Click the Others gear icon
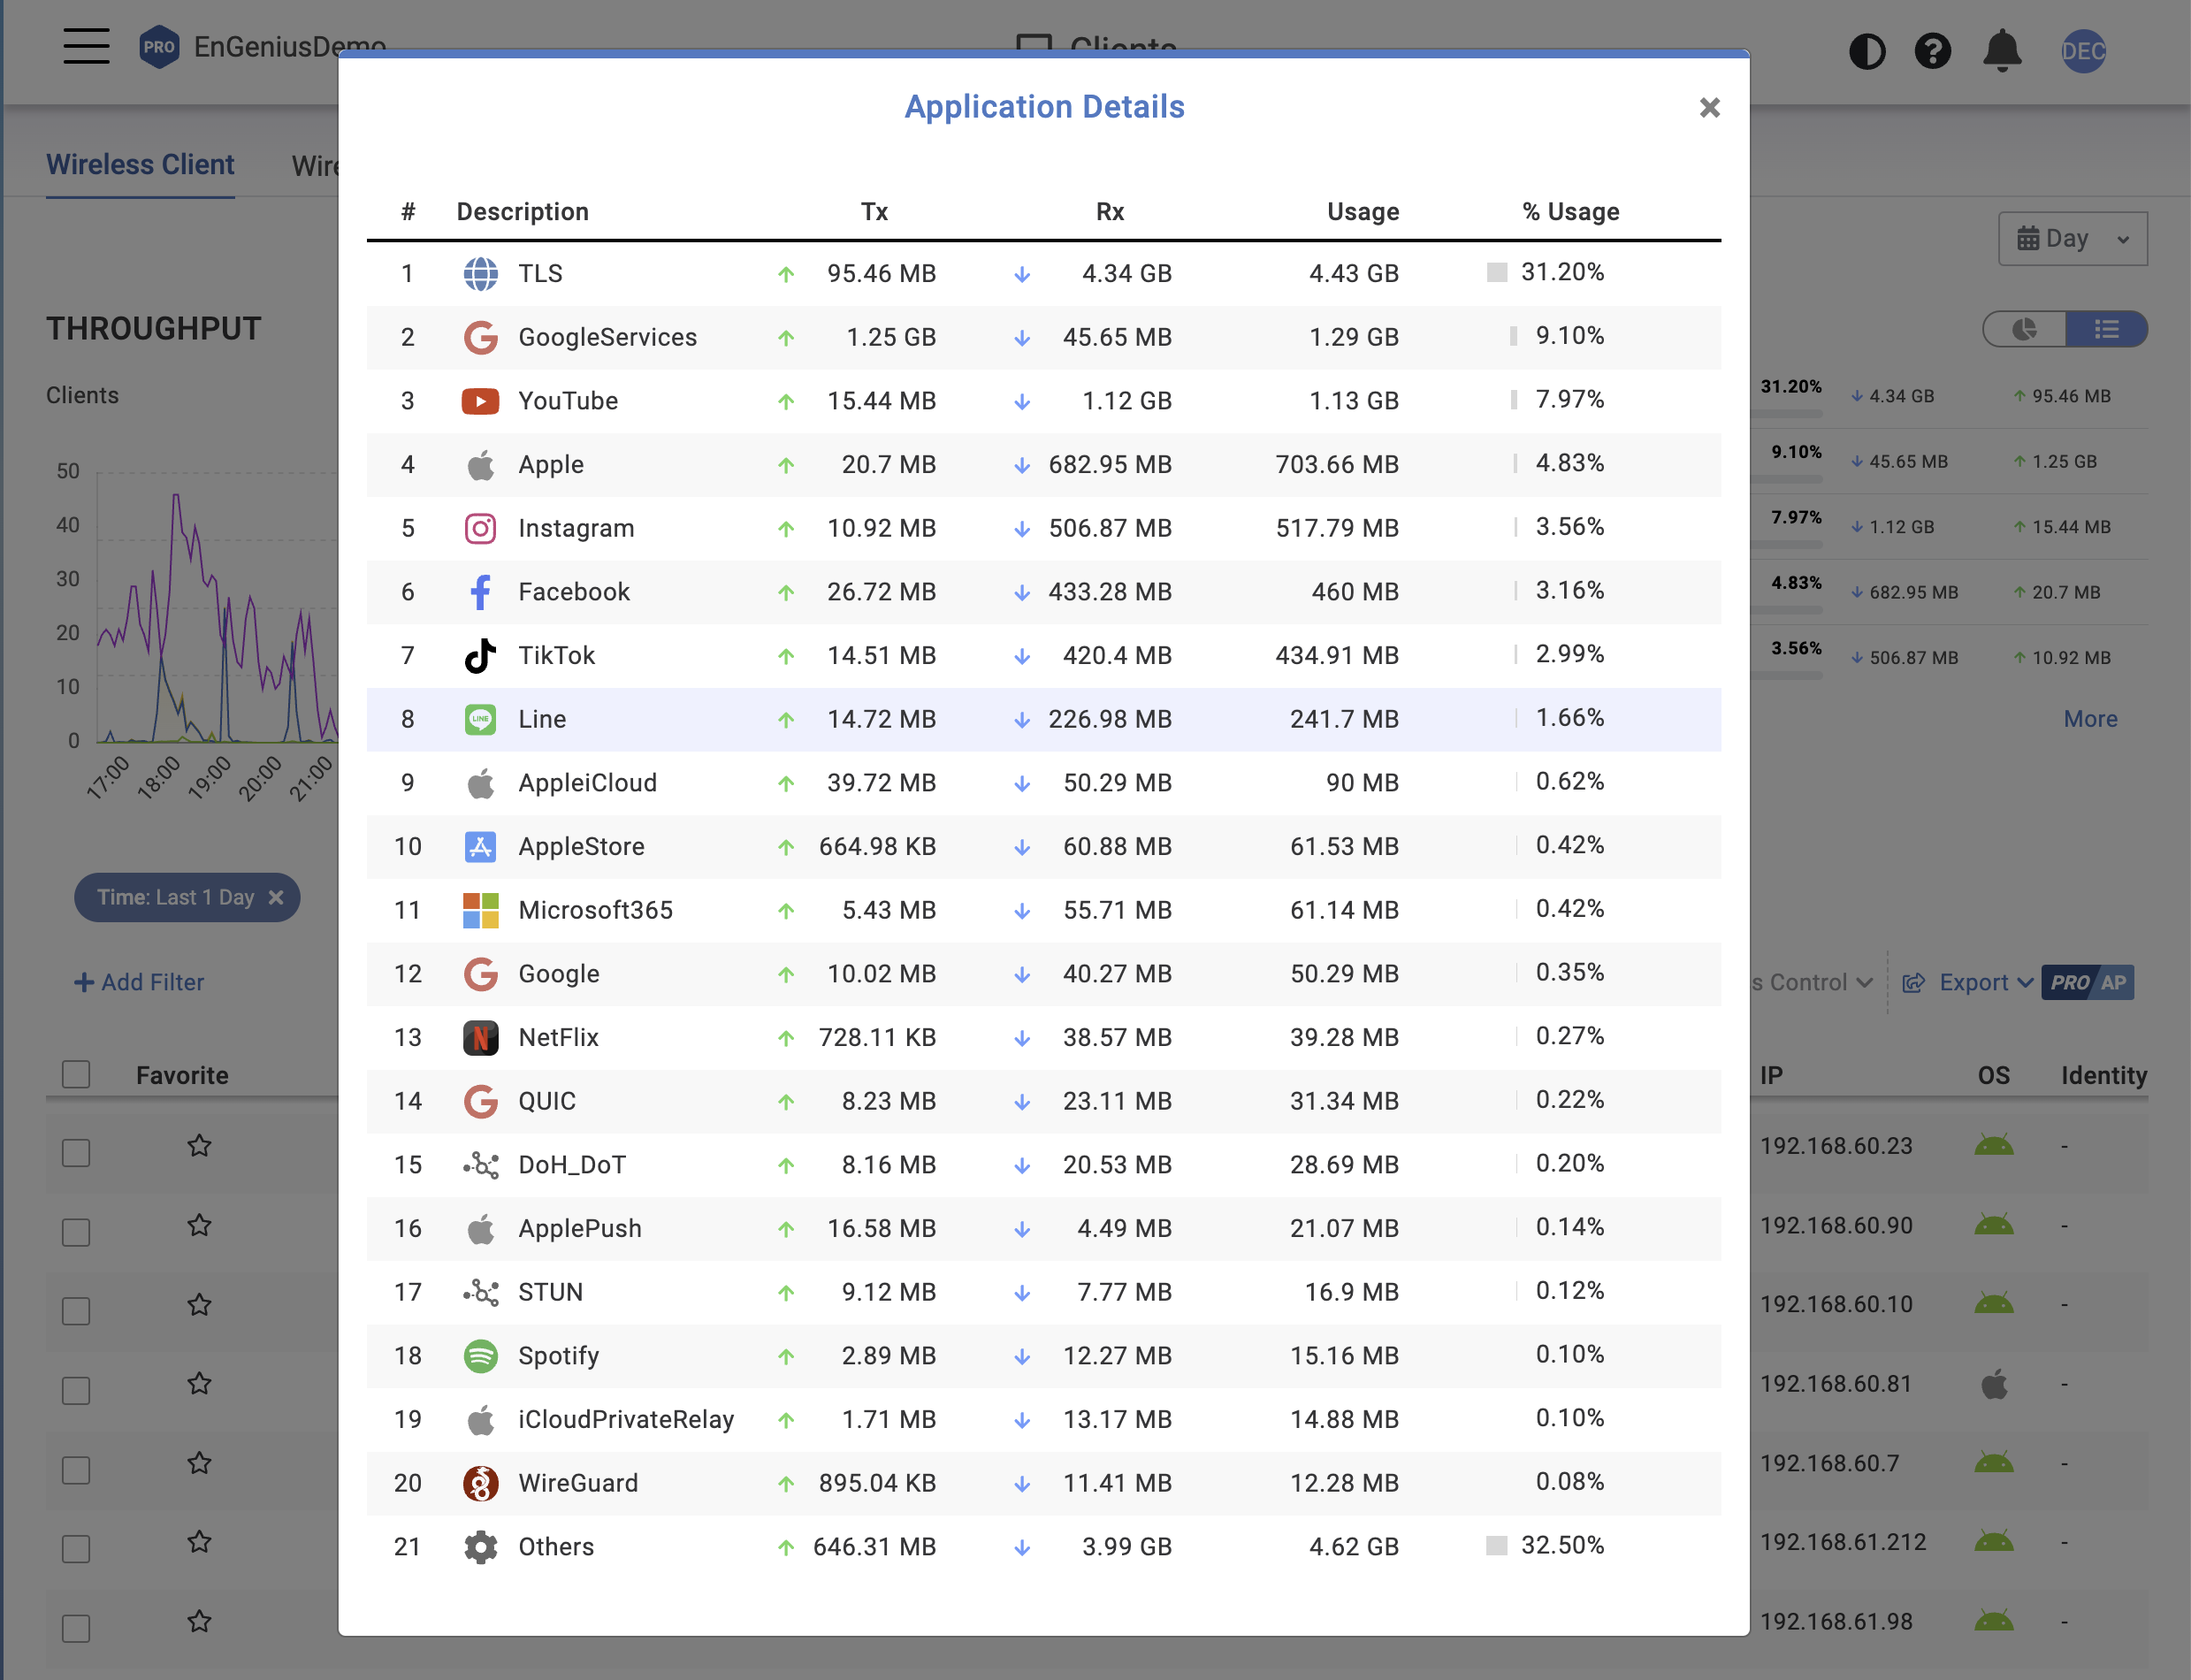The height and width of the screenshot is (1680, 2191). [x=480, y=1547]
